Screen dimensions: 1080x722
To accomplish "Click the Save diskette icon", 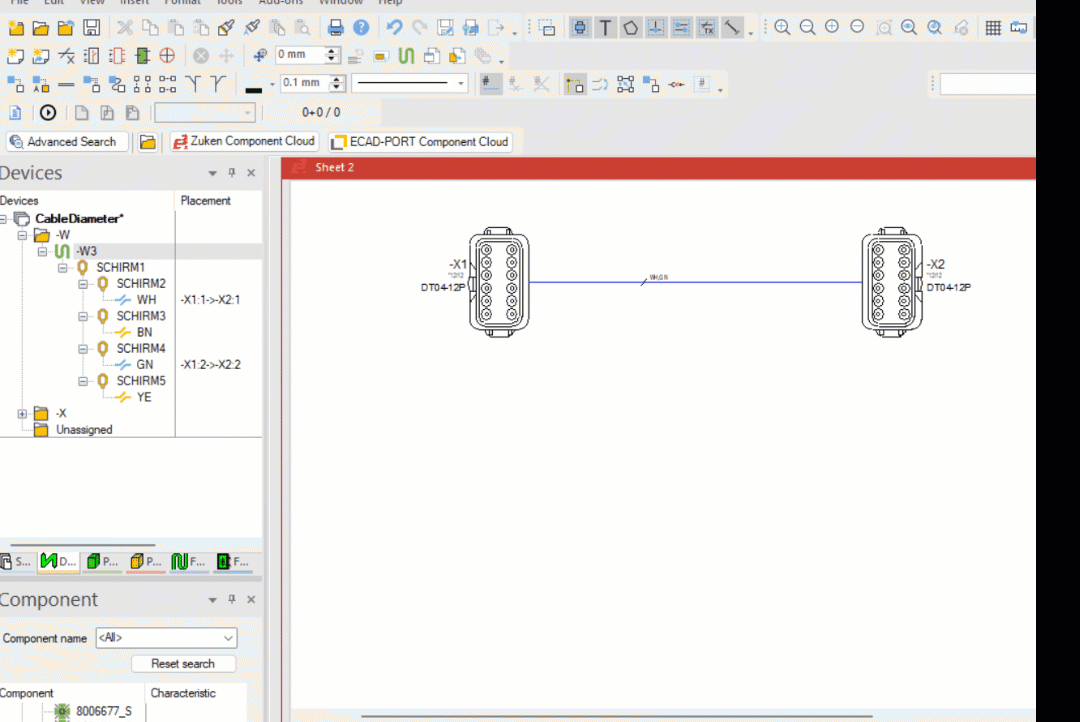I will pyautogui.click(x=91, y=28).
